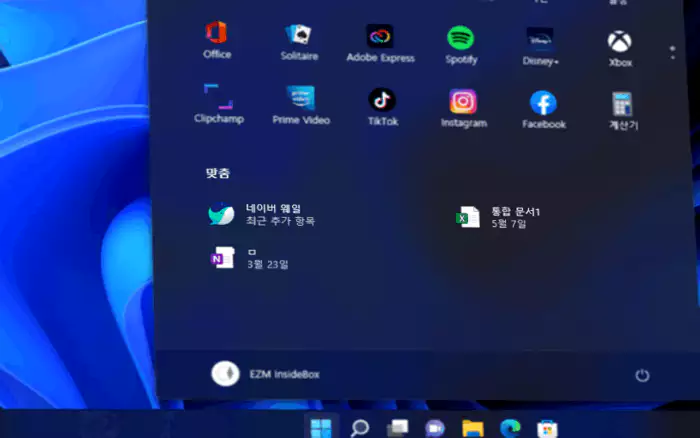Viewport: 700px width, 438px height.
Task: Launch the TikTok app
Action: [382, 107]
